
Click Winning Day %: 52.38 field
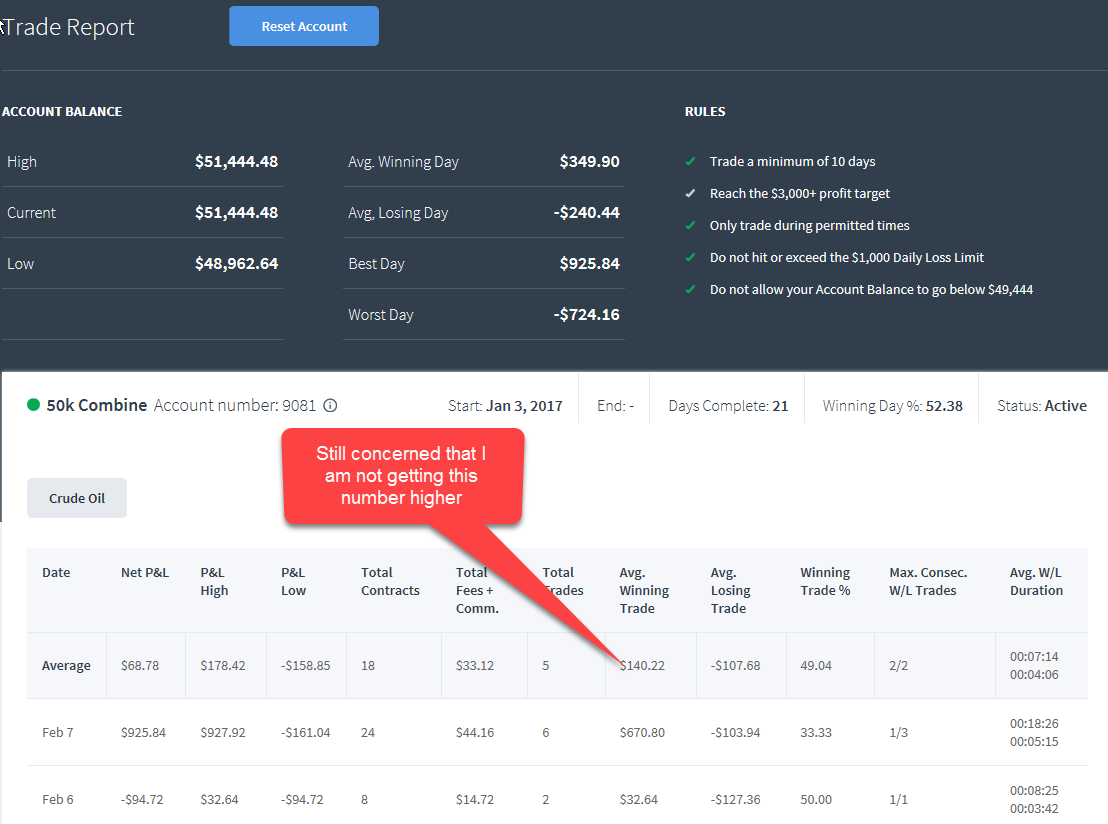pos(892,406)
